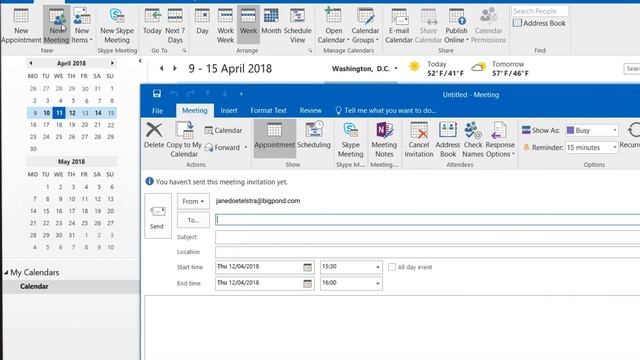
Task: Choose E-mail Calendar sharing option
Action: [x=399, y=25]
